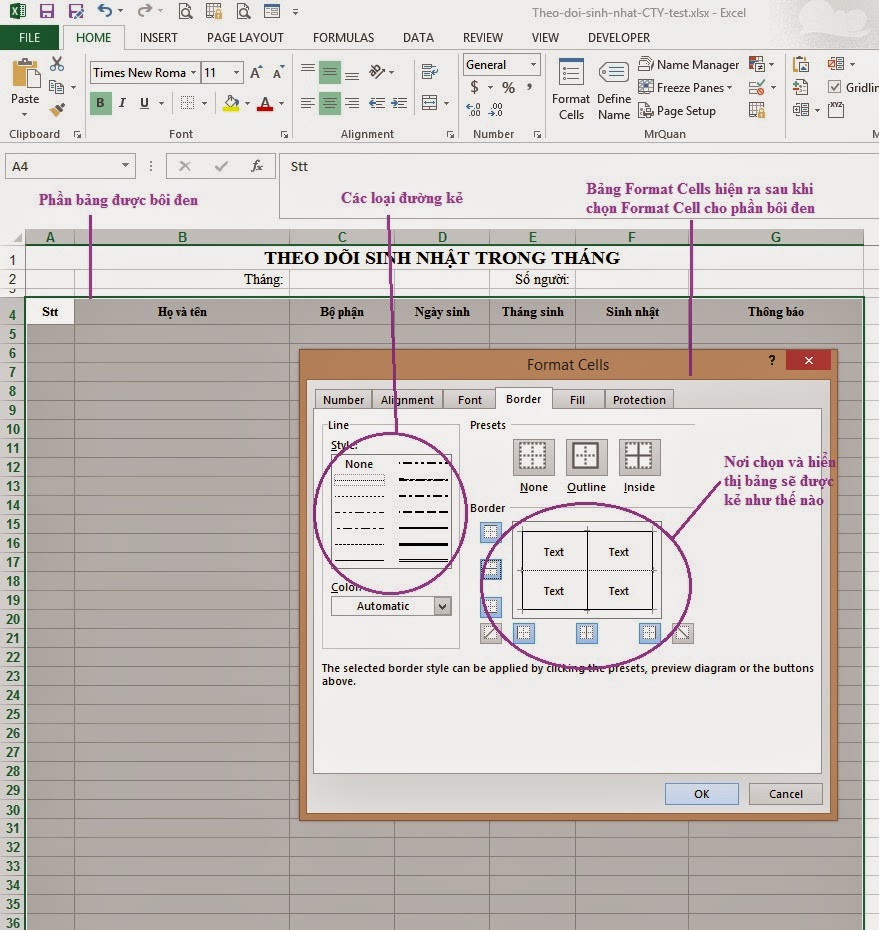The width and height of the screenshot is (879, 930).
Task: Toggle Bold formatting
Action: pyautogui.click(x=100, y=103)
